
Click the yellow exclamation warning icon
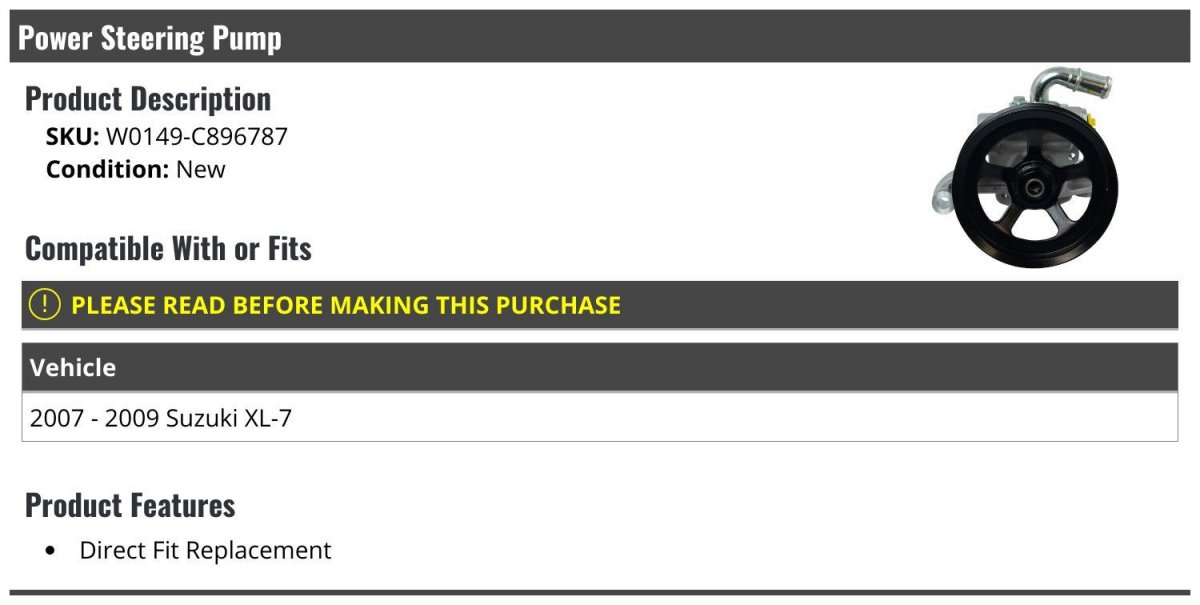point(45,304)
